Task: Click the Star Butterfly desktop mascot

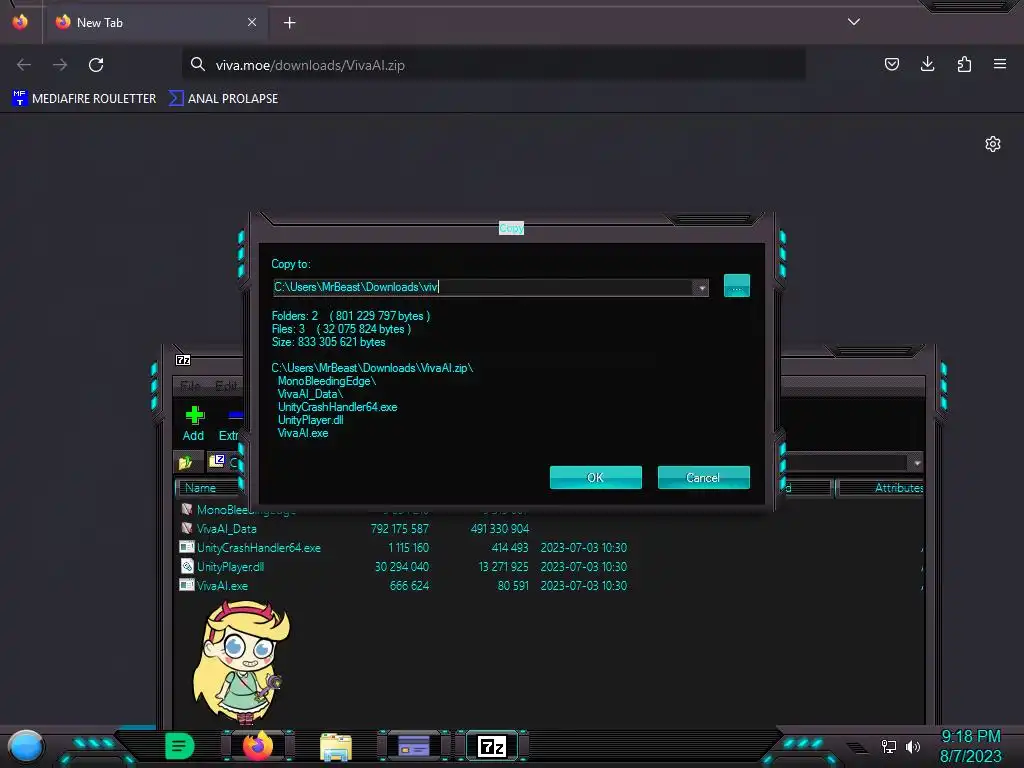Action: pos(242,662)
